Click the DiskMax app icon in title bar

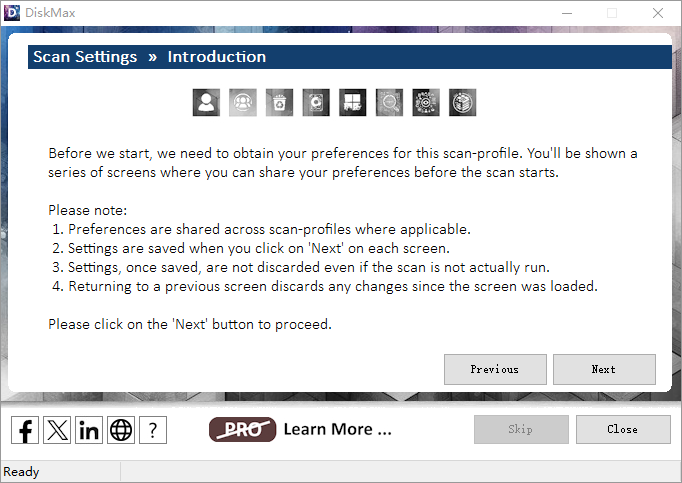[12, 13]
